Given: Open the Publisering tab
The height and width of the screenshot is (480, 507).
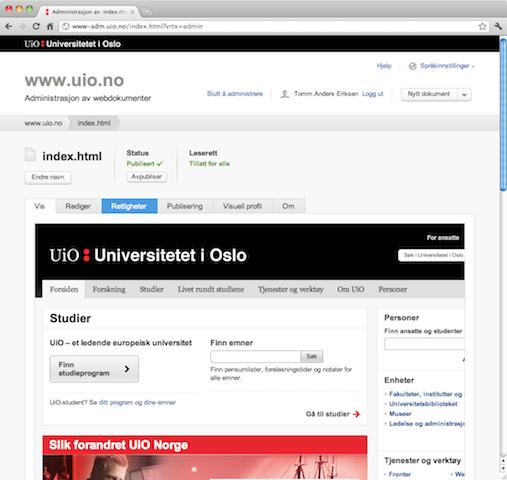Looking at the screenshot, I should 185,206.
